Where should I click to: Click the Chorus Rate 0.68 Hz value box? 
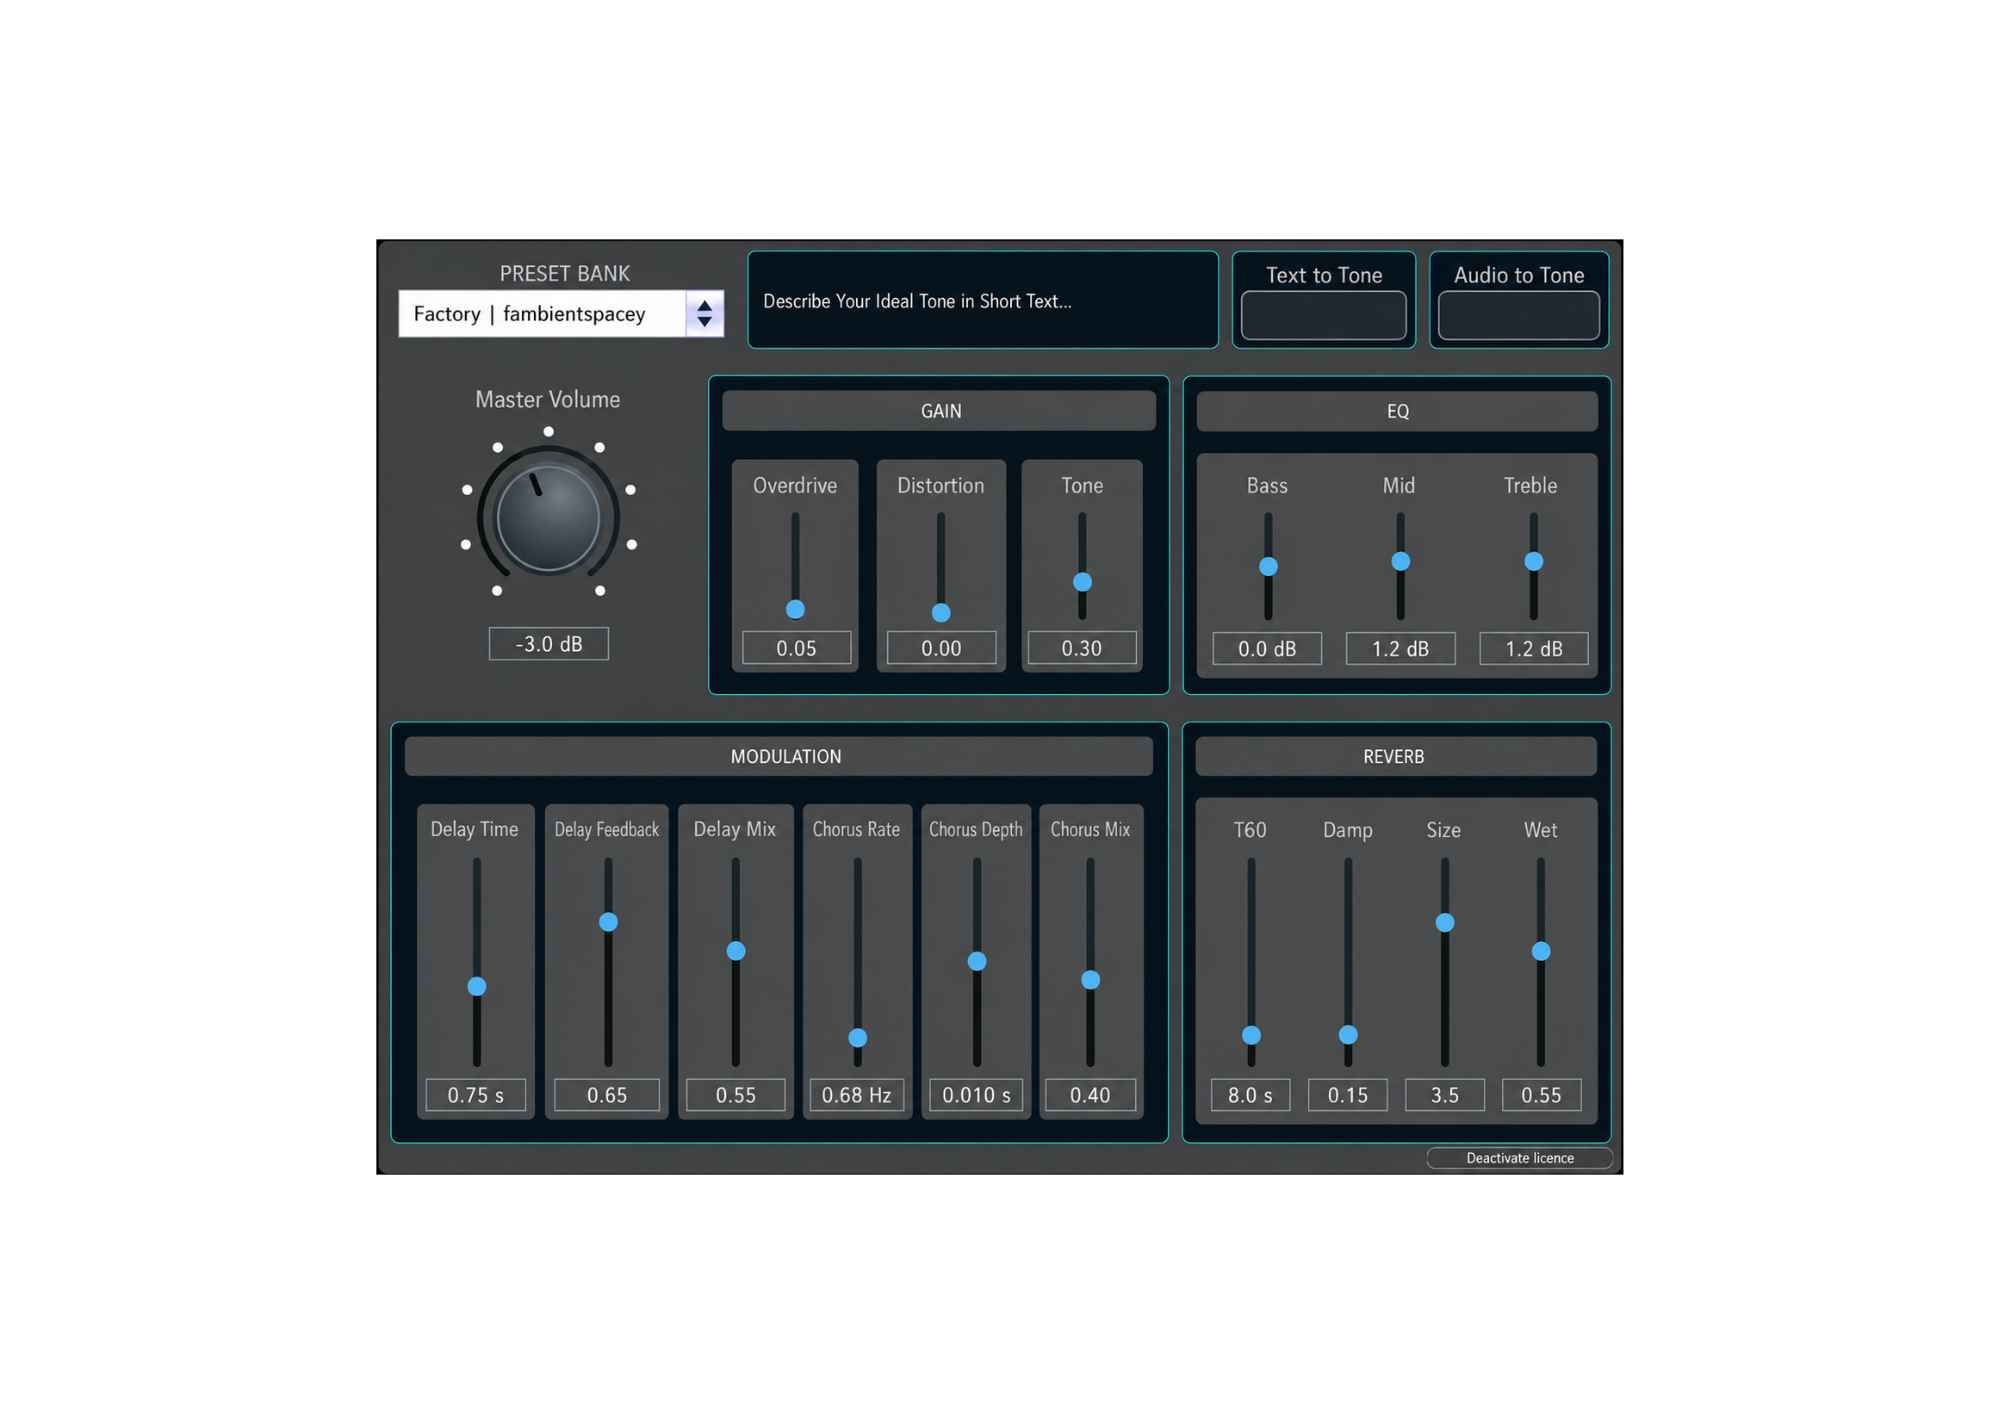tap(856, 1095)
